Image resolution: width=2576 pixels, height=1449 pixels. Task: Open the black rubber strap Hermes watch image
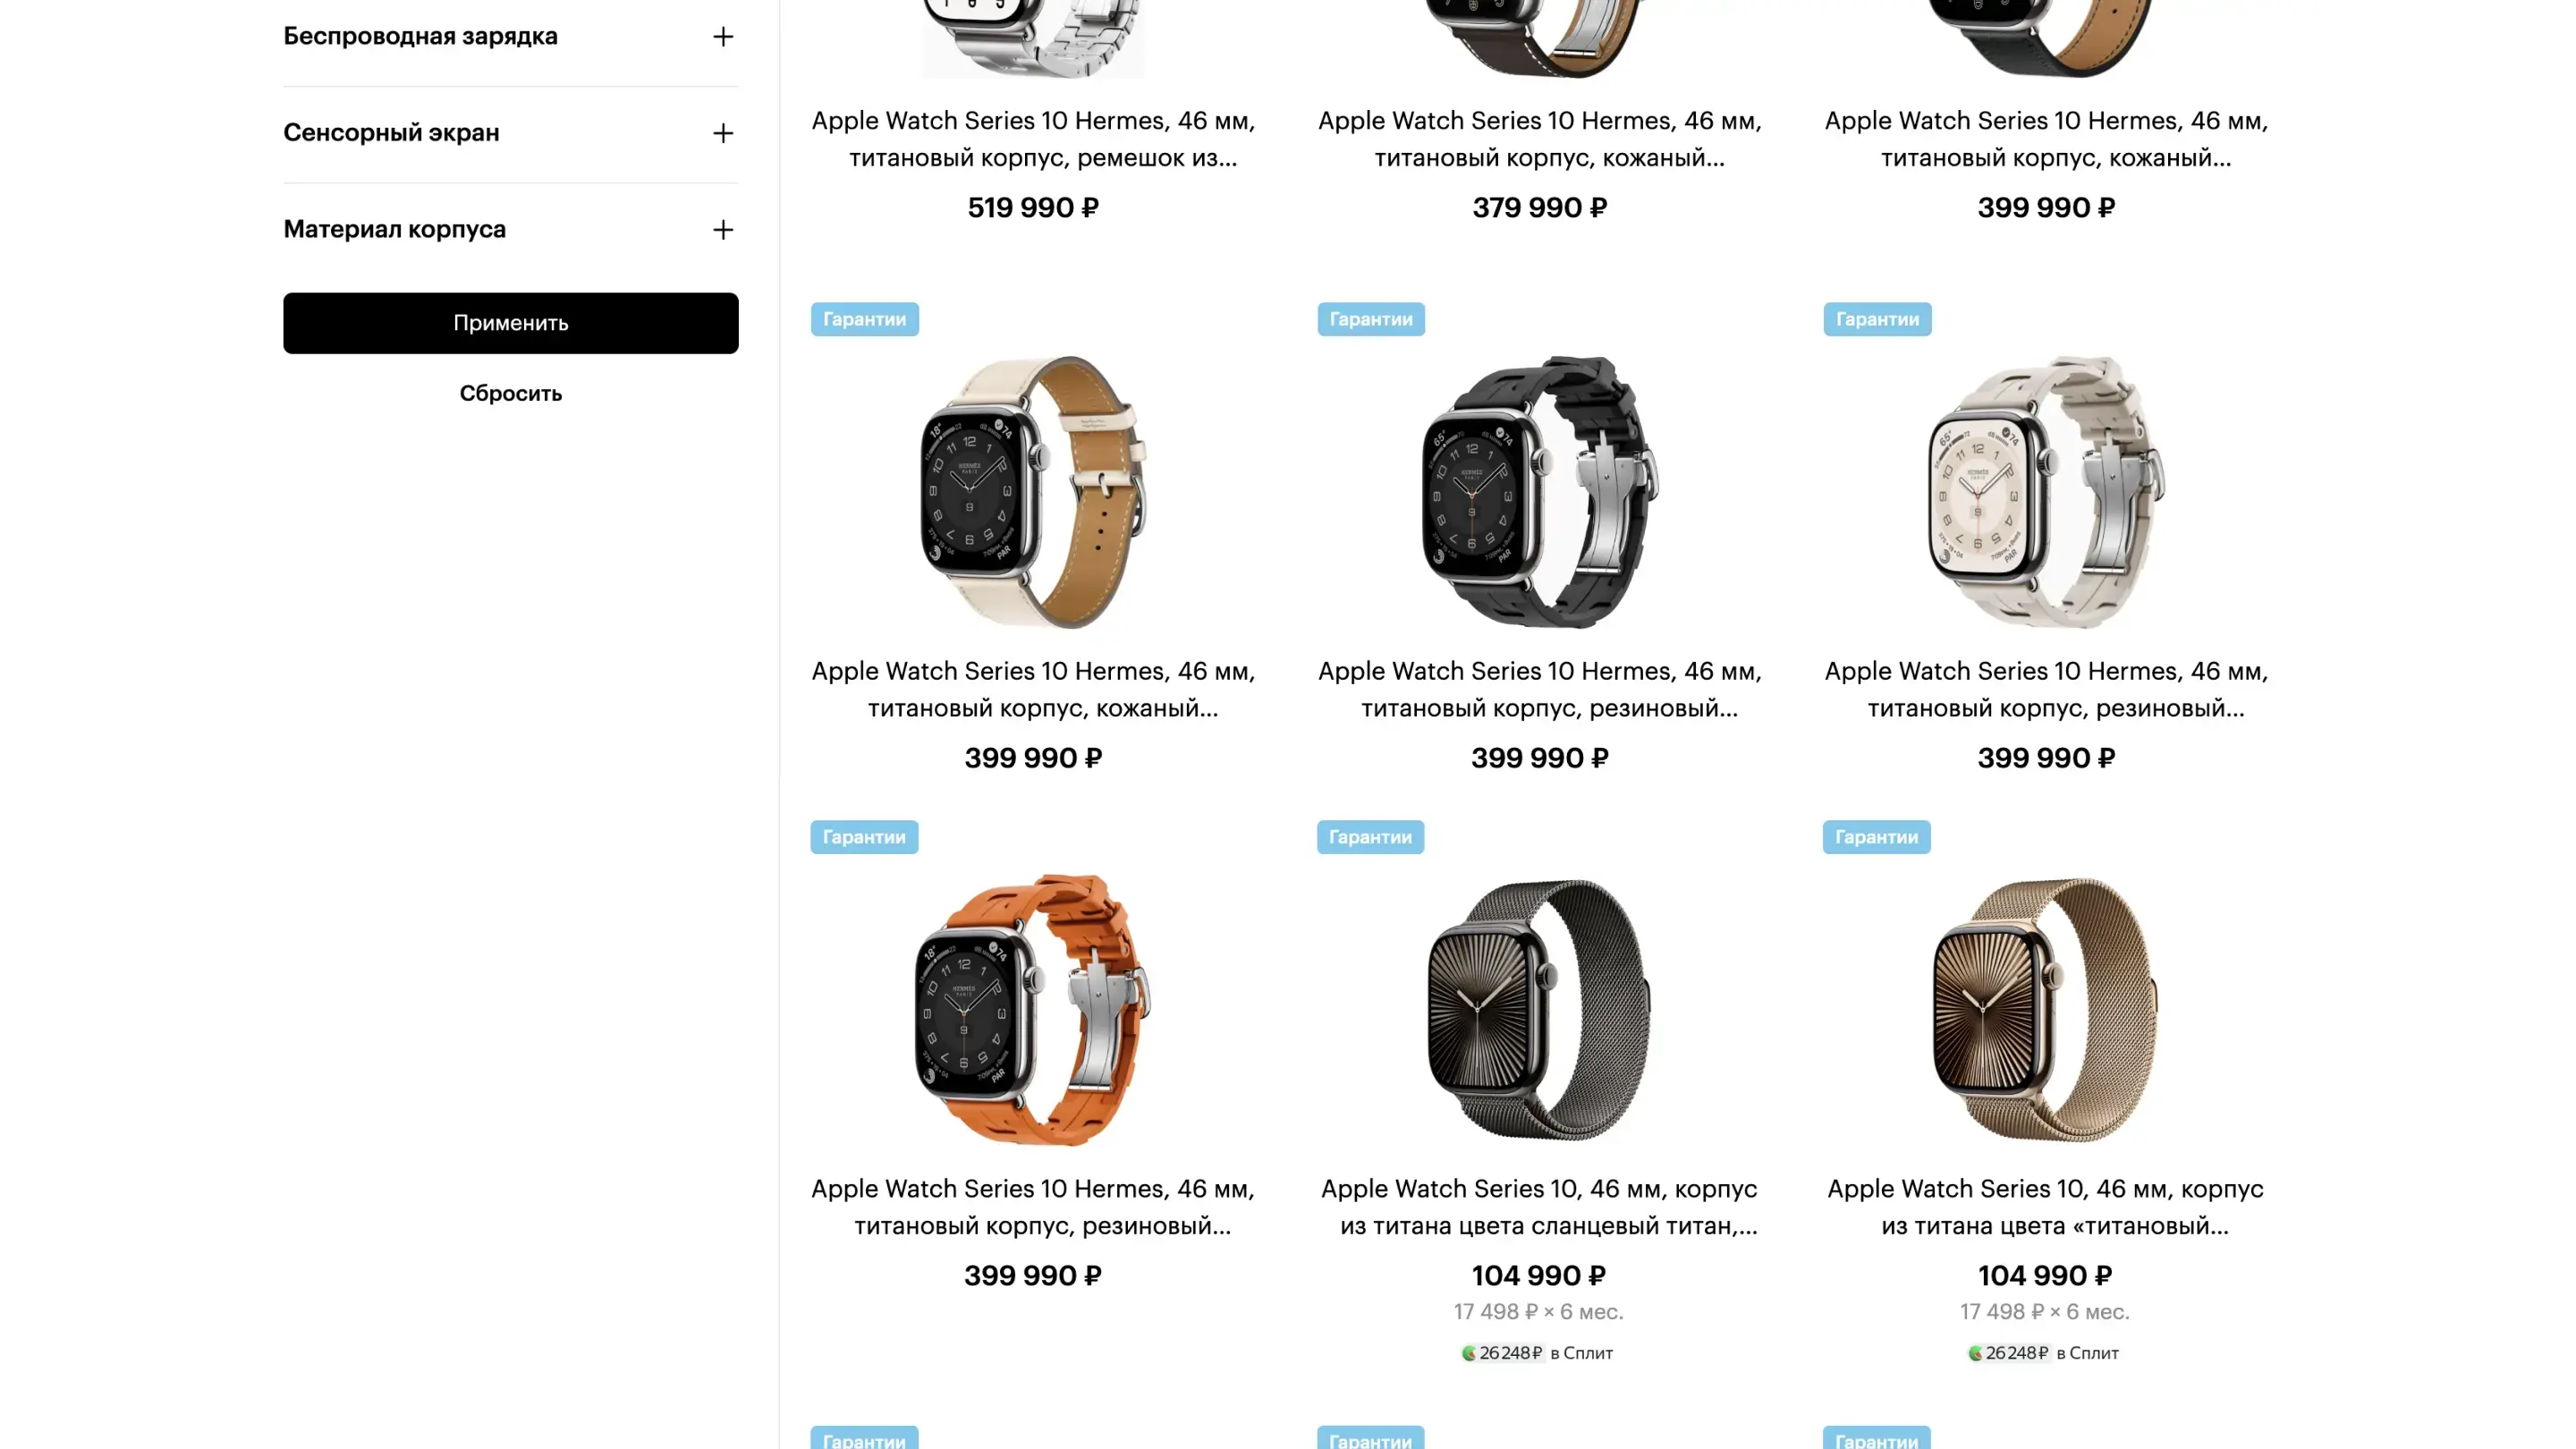1539,492
